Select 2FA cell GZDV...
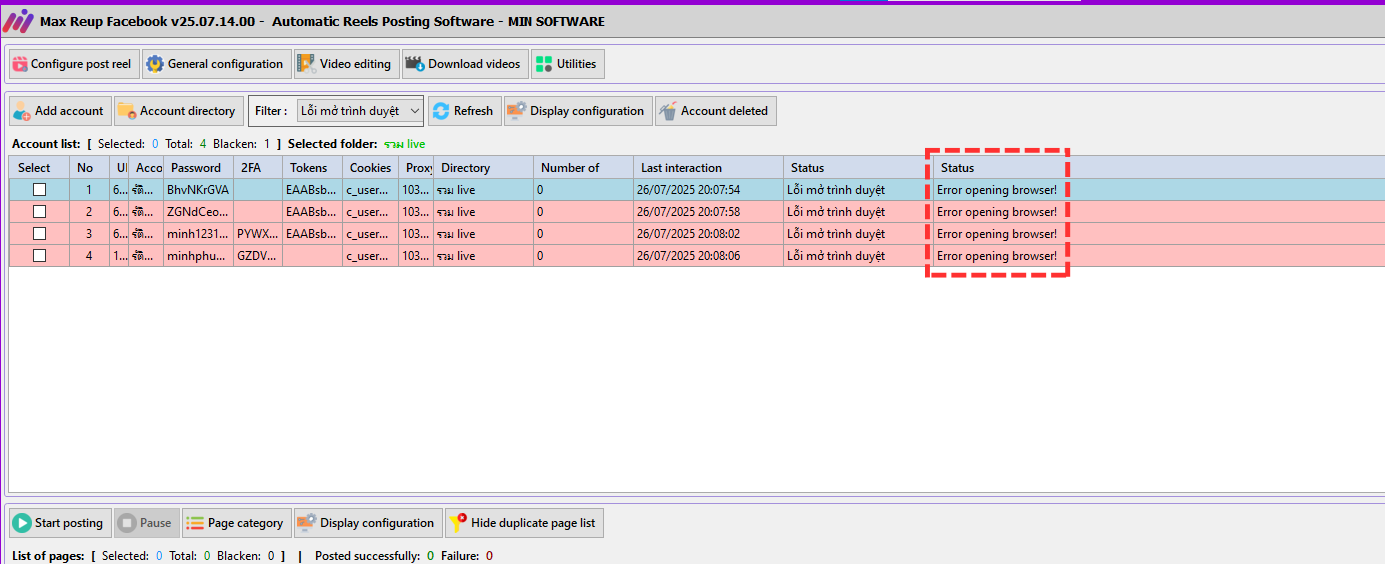 pyautogui.click(x=258, y=256)
